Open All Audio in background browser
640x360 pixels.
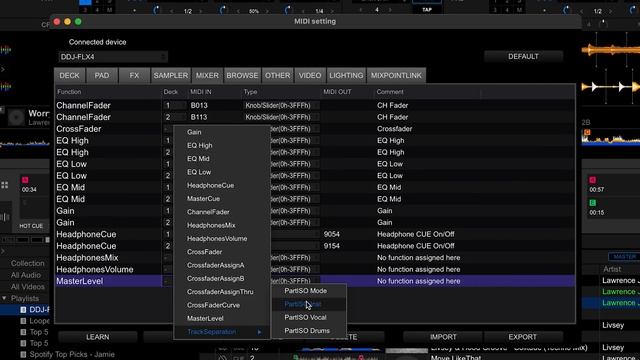click(26, 275)
